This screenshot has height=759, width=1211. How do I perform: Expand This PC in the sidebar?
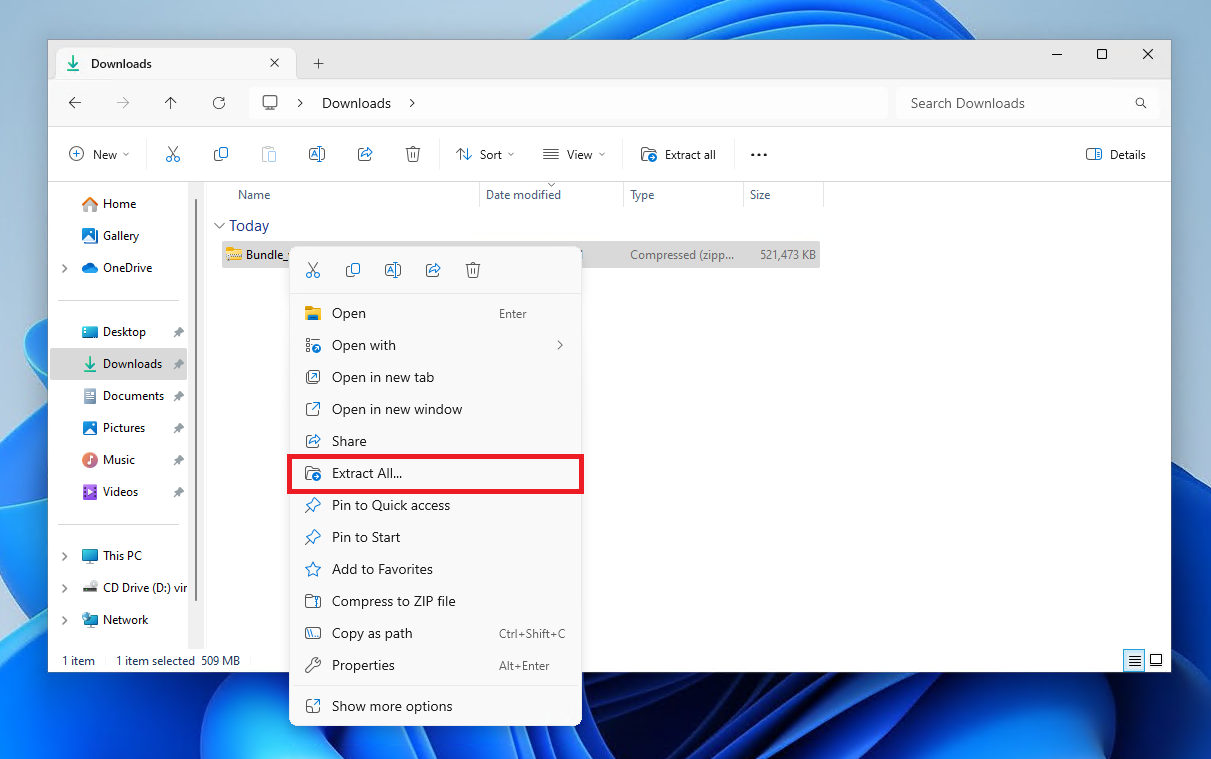(64, 555)
